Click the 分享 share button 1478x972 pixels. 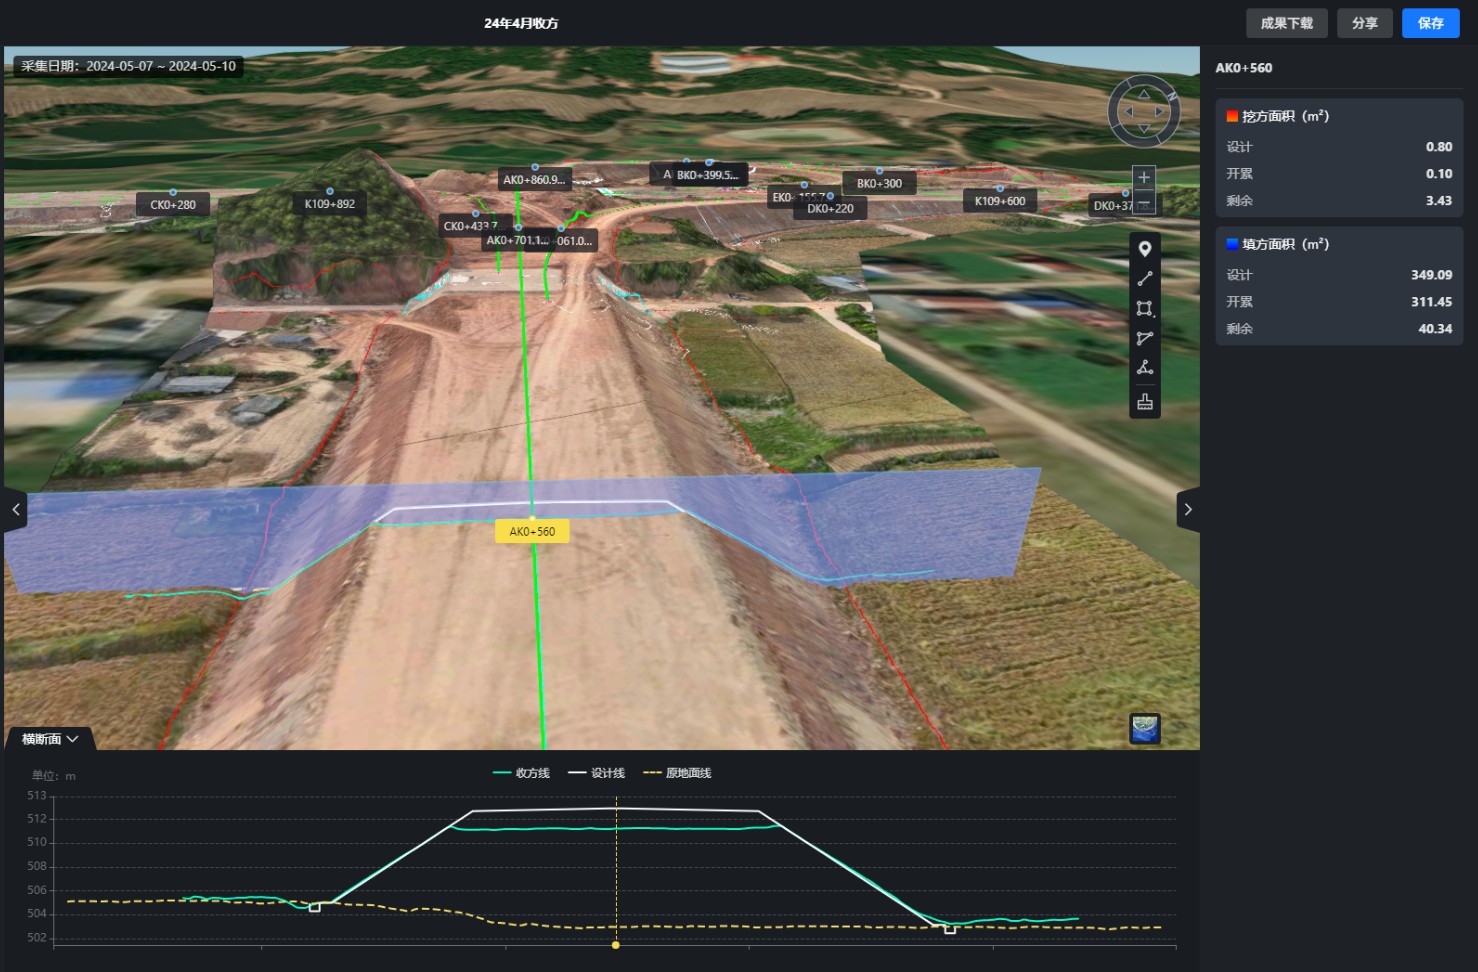(1364, 23)
